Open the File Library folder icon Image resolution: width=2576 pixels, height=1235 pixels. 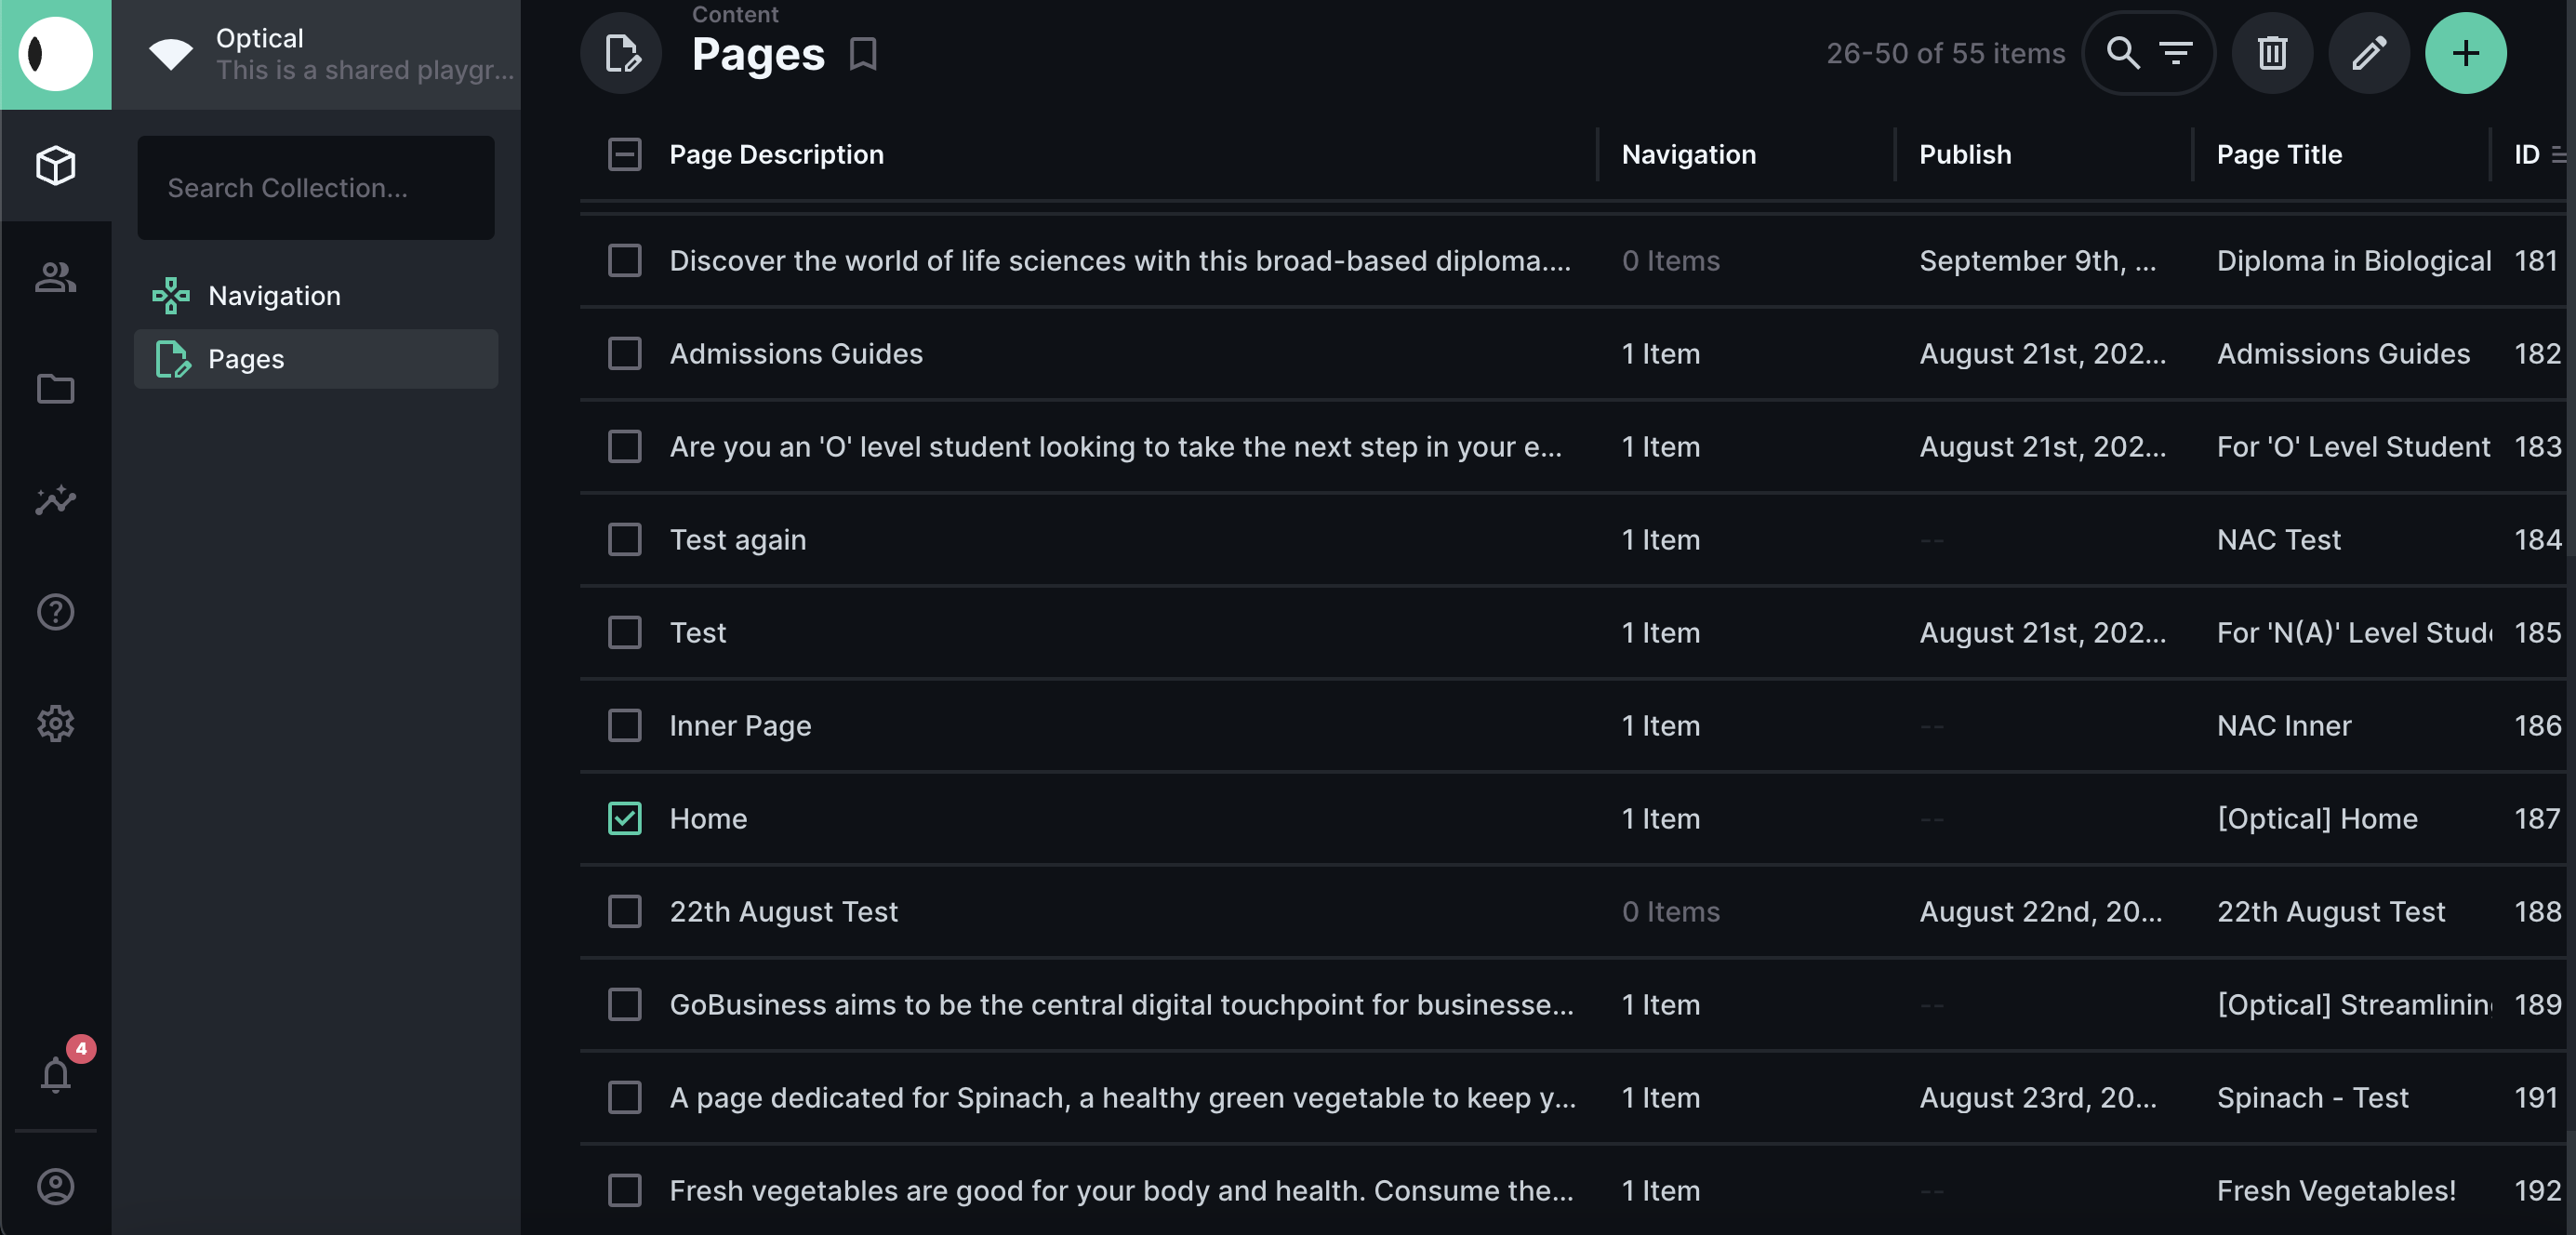56,388
